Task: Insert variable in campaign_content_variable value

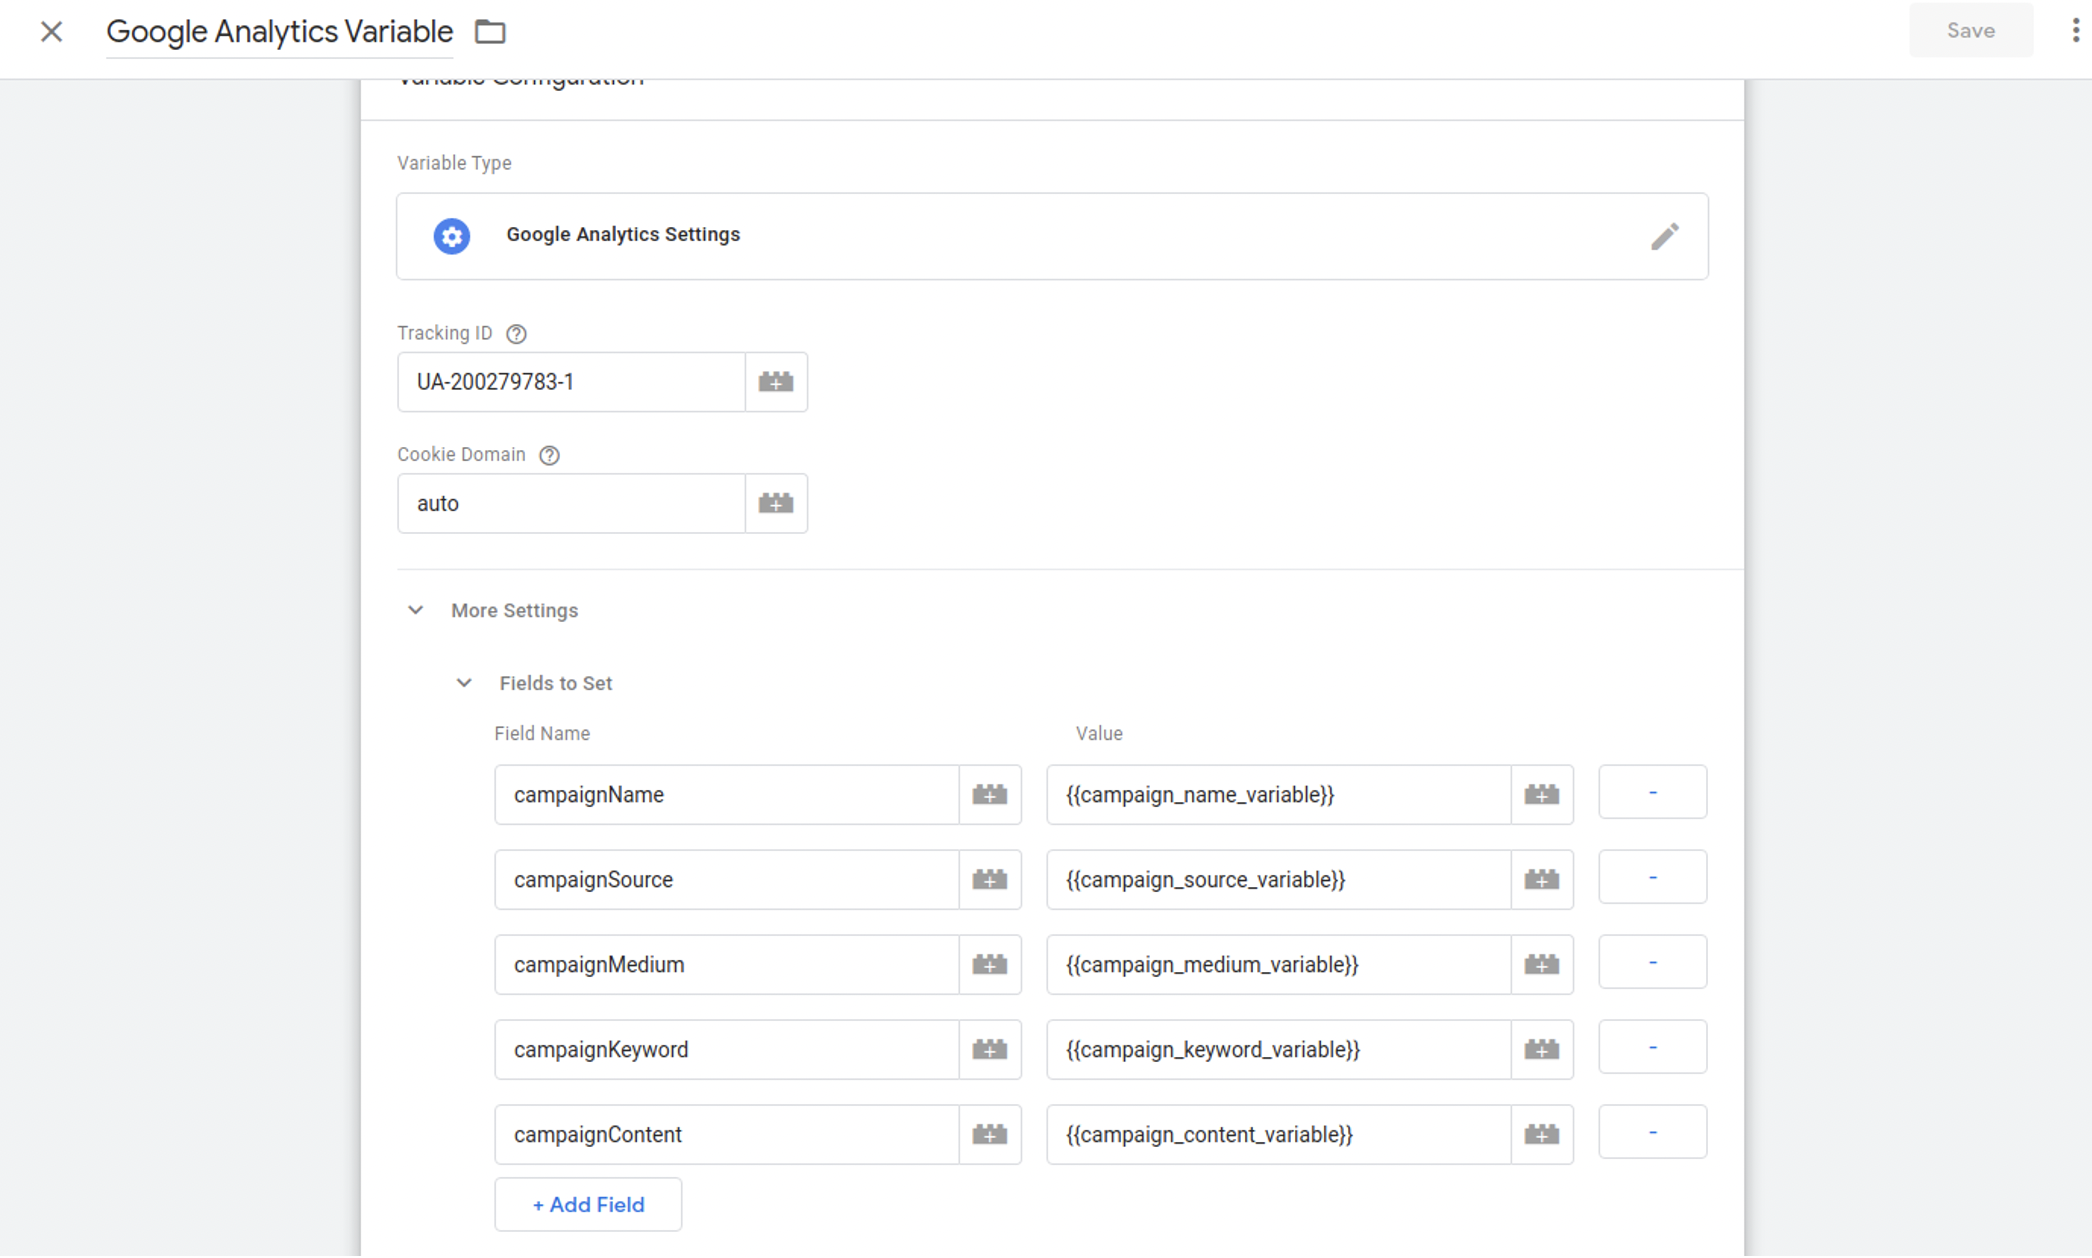Action: [x=1541, y=1135]
